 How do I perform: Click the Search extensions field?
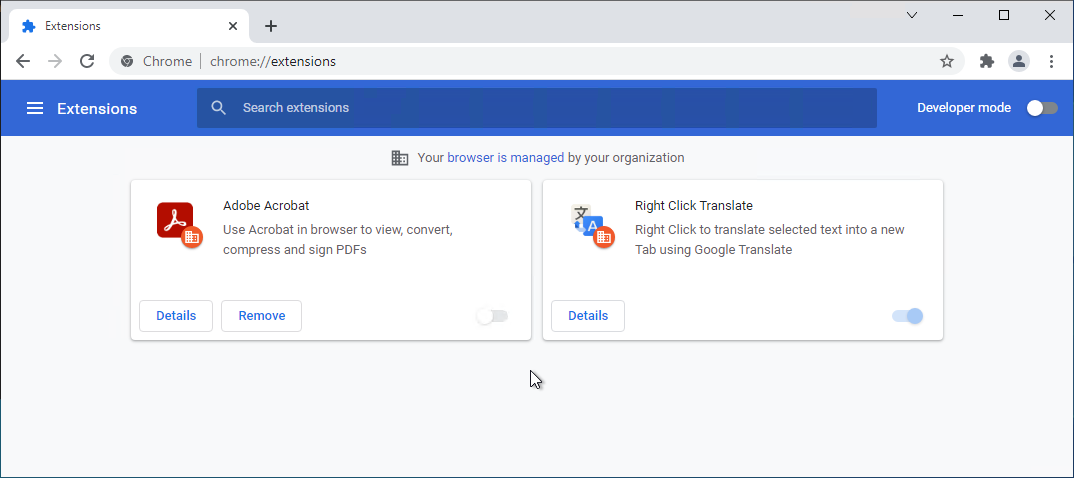[x=537, y=108]
